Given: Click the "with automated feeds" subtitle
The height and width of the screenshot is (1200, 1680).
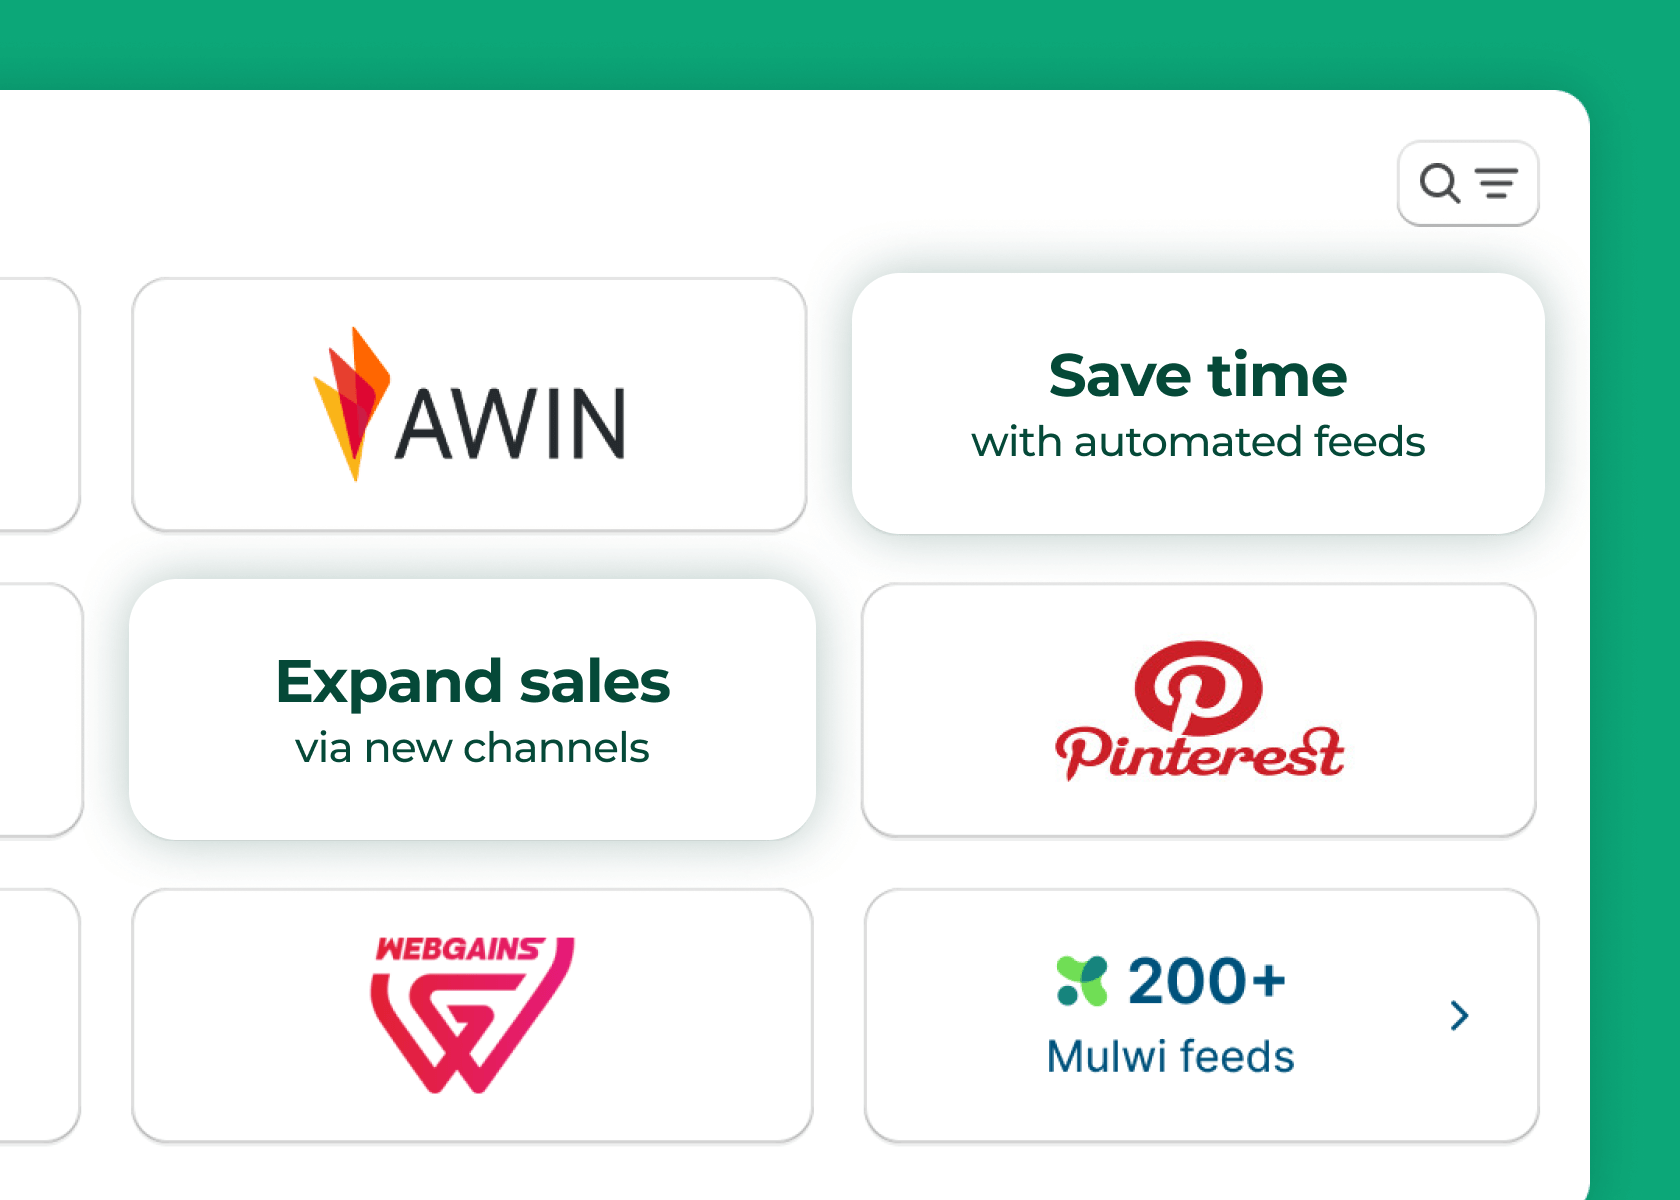Looking at the screenshot, I should (1198, 442).
